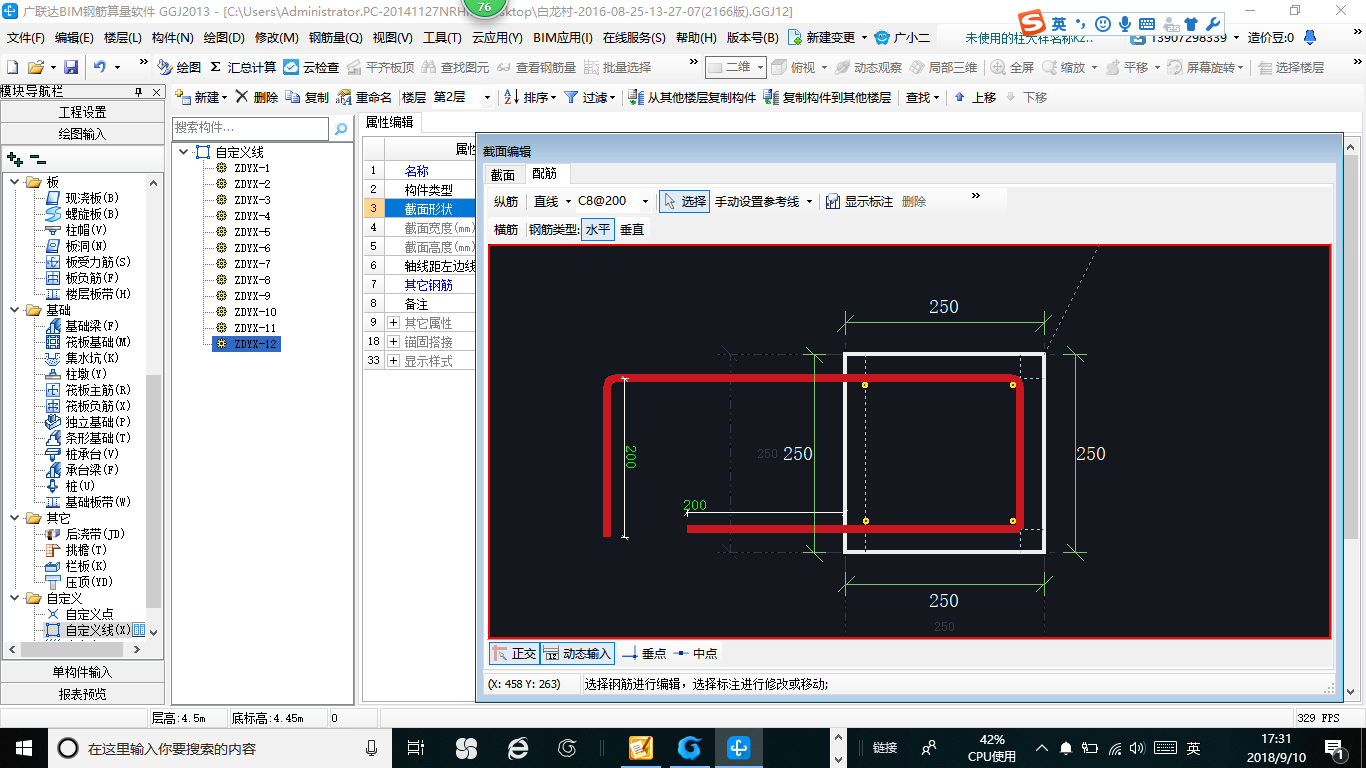Image resolution: width=1366 pixels, height=768 pixels.
Task: Open 手动设置参考线 reference line option
Action: 763,201
